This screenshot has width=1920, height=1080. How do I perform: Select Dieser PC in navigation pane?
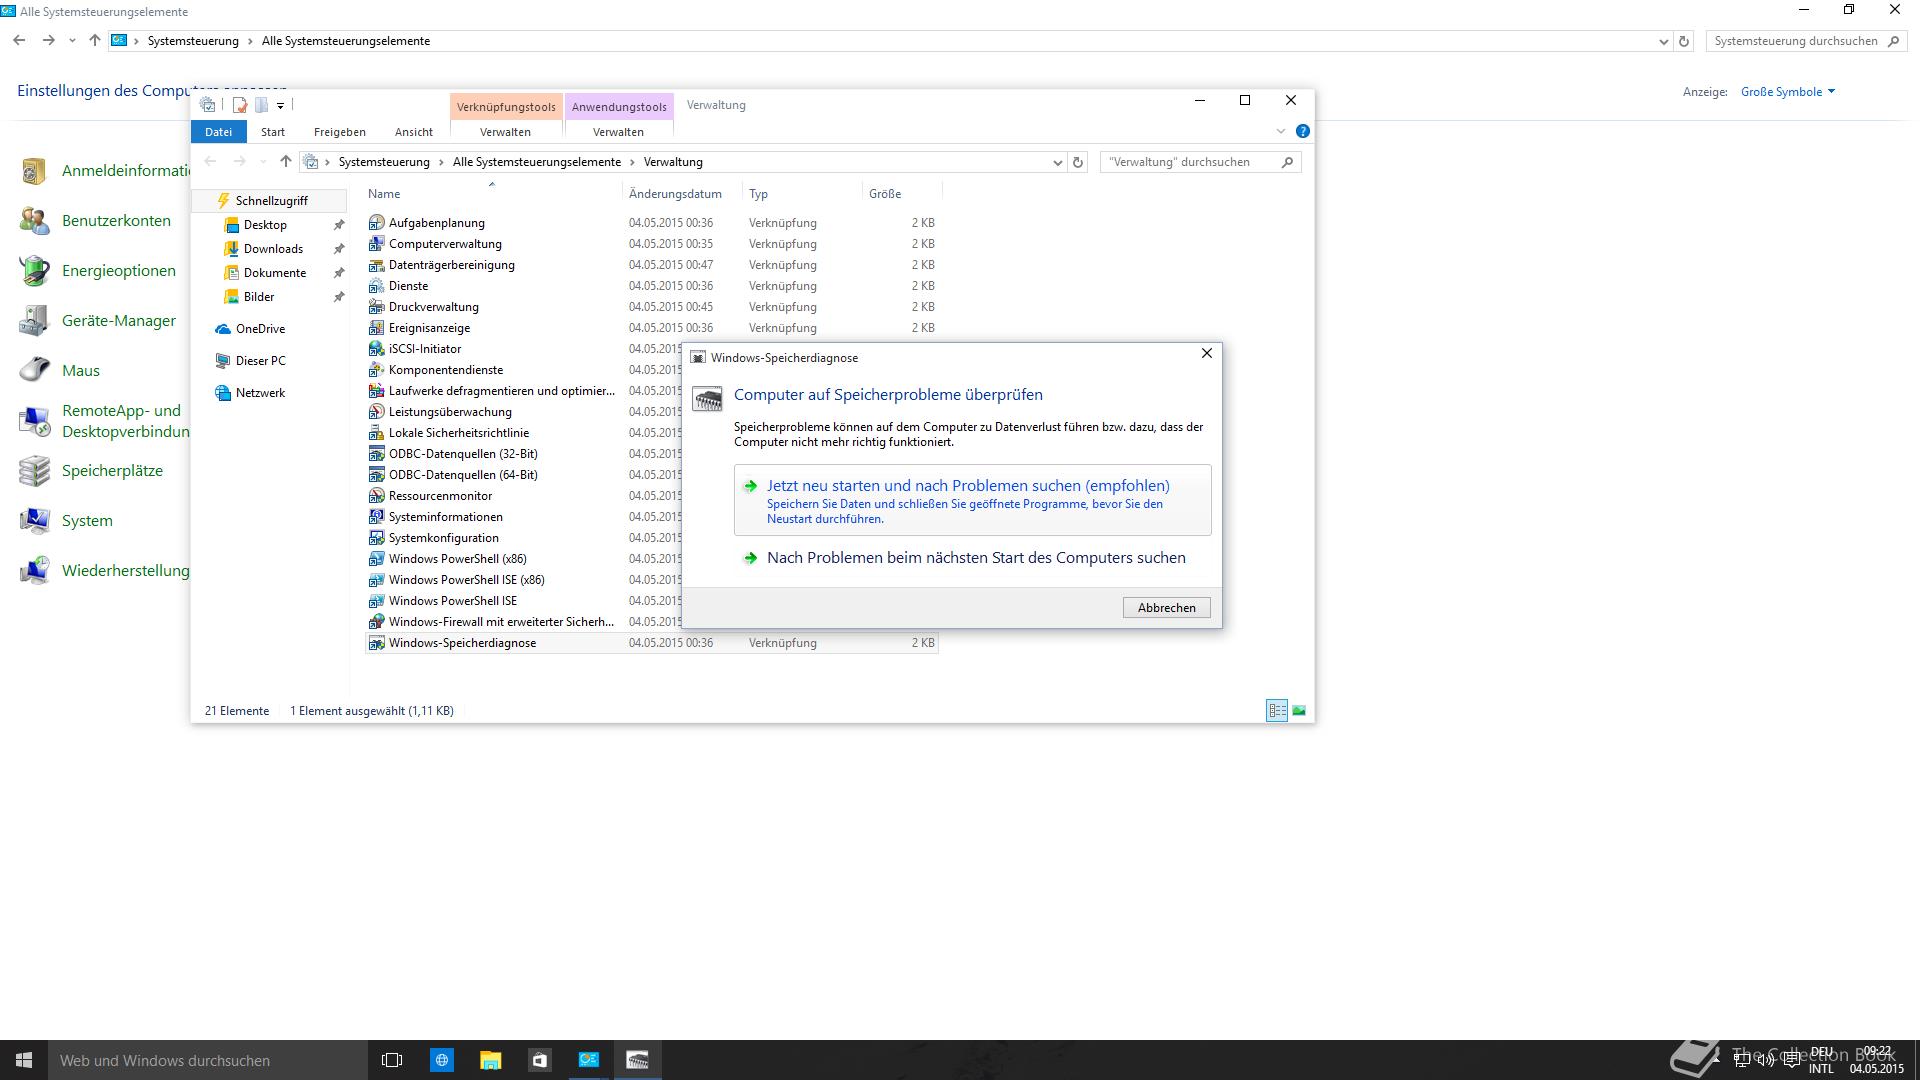(260, 361)
